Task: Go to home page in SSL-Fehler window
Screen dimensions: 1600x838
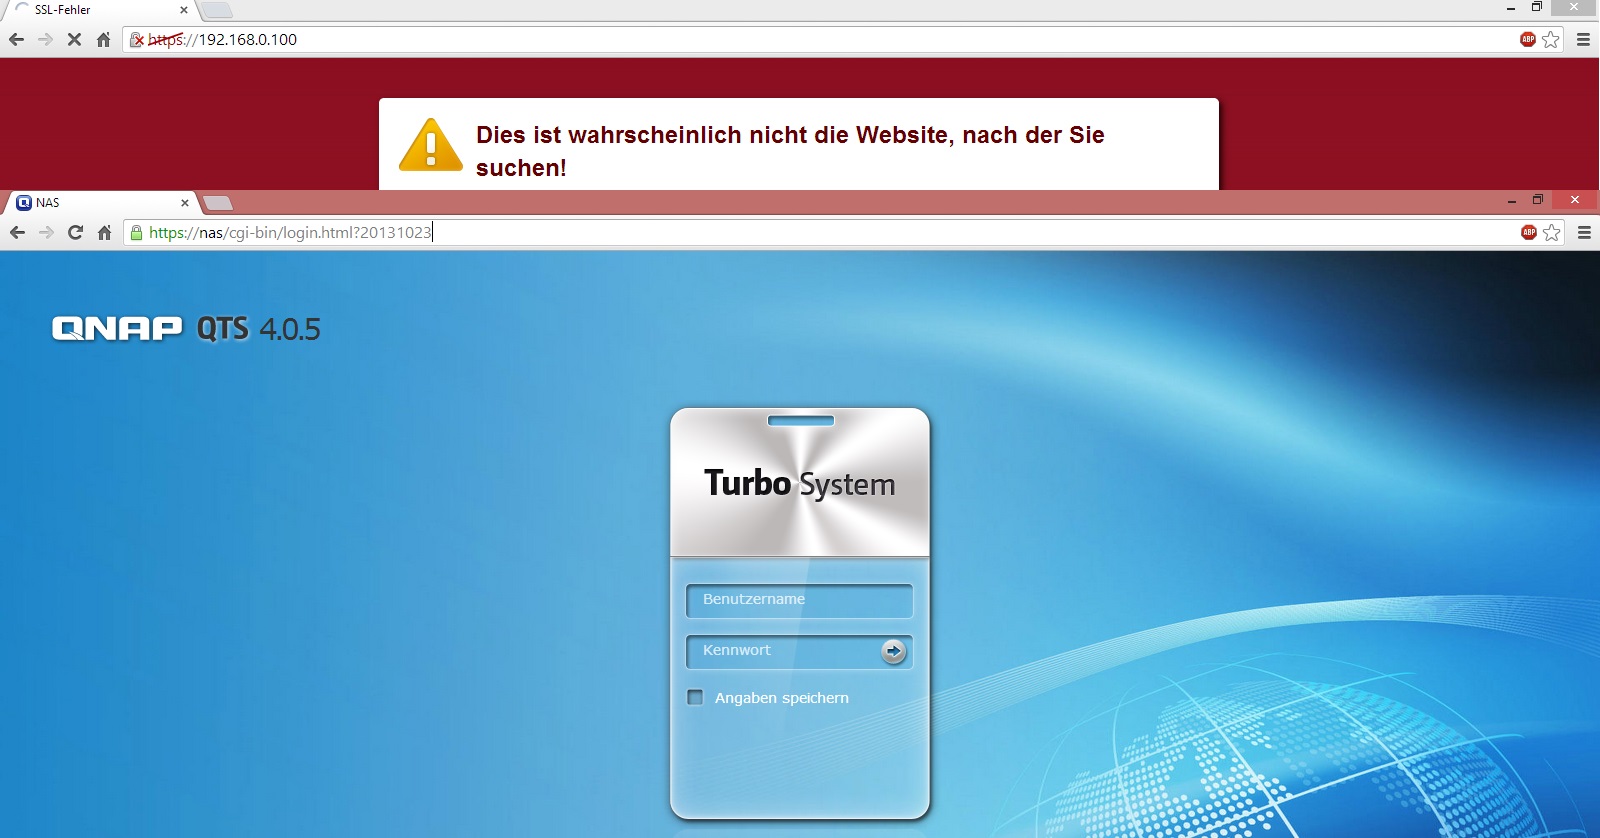Action: [103, 39]
